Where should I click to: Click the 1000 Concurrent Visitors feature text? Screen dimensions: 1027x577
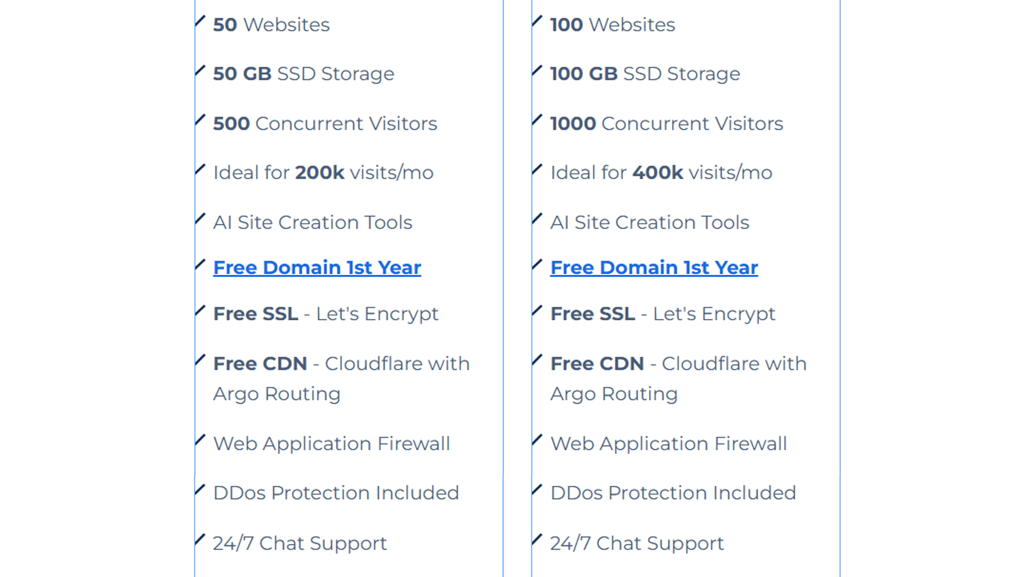click(666, 124)
